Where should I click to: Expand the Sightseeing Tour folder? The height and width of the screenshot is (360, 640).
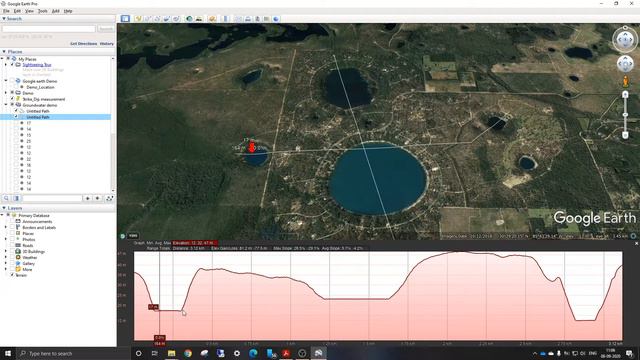(x=6, y=65)
